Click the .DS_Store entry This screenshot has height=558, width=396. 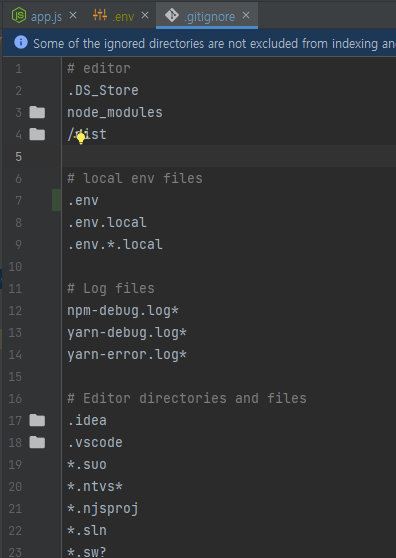103,90
